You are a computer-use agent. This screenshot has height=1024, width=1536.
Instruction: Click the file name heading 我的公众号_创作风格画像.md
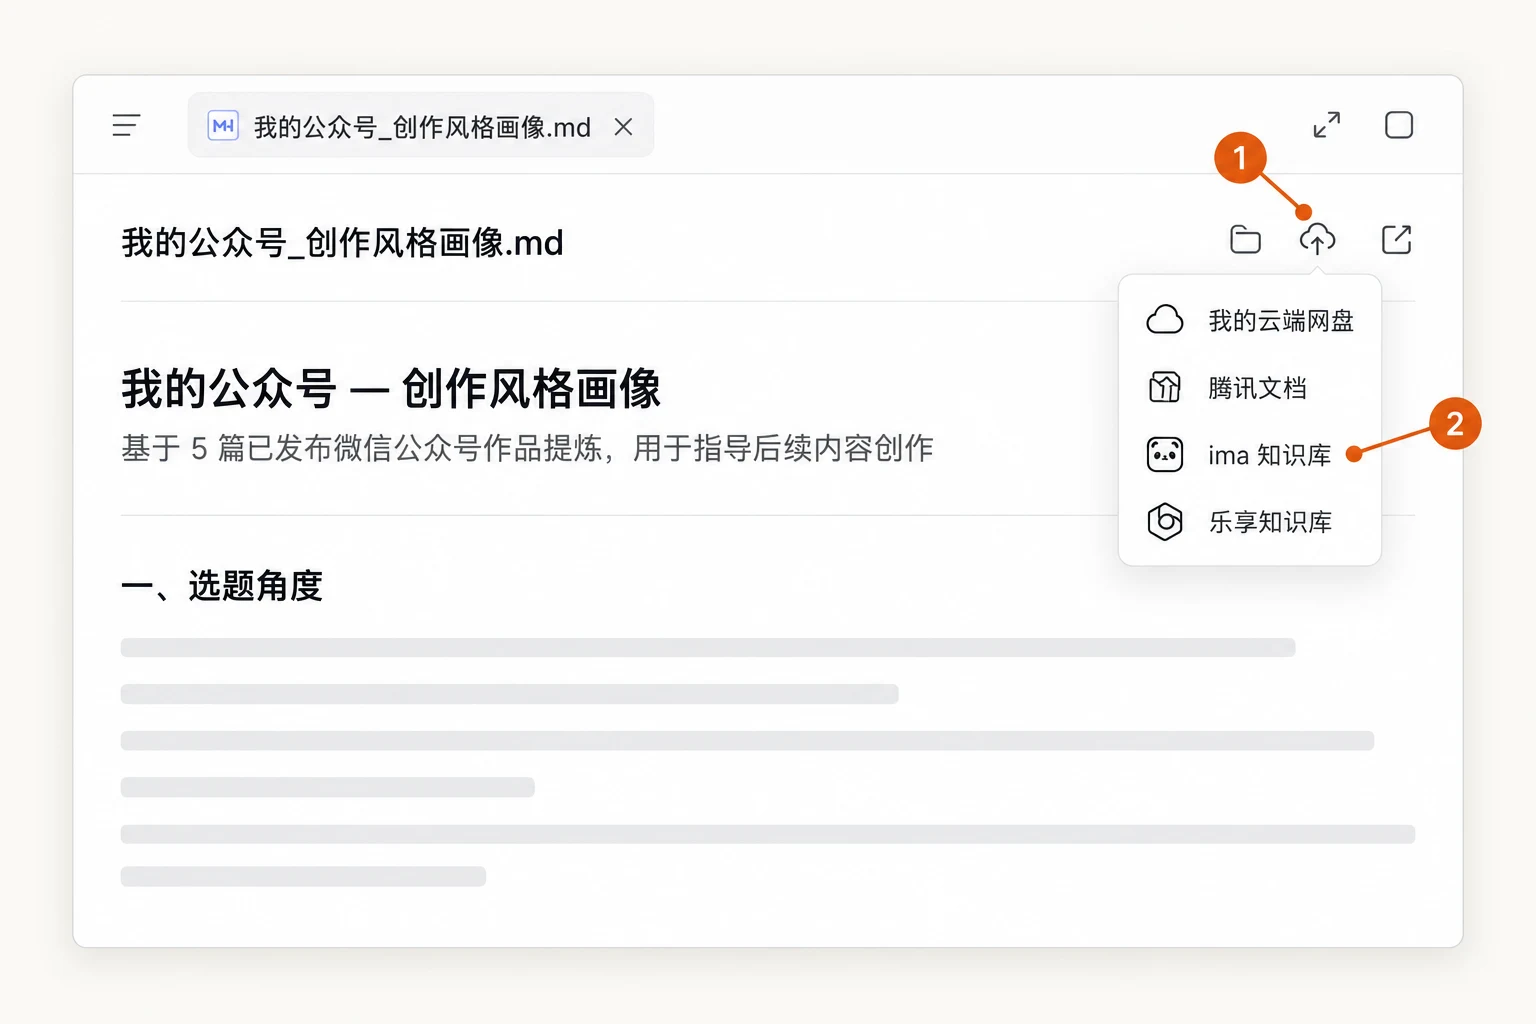(x=343, y=243)
